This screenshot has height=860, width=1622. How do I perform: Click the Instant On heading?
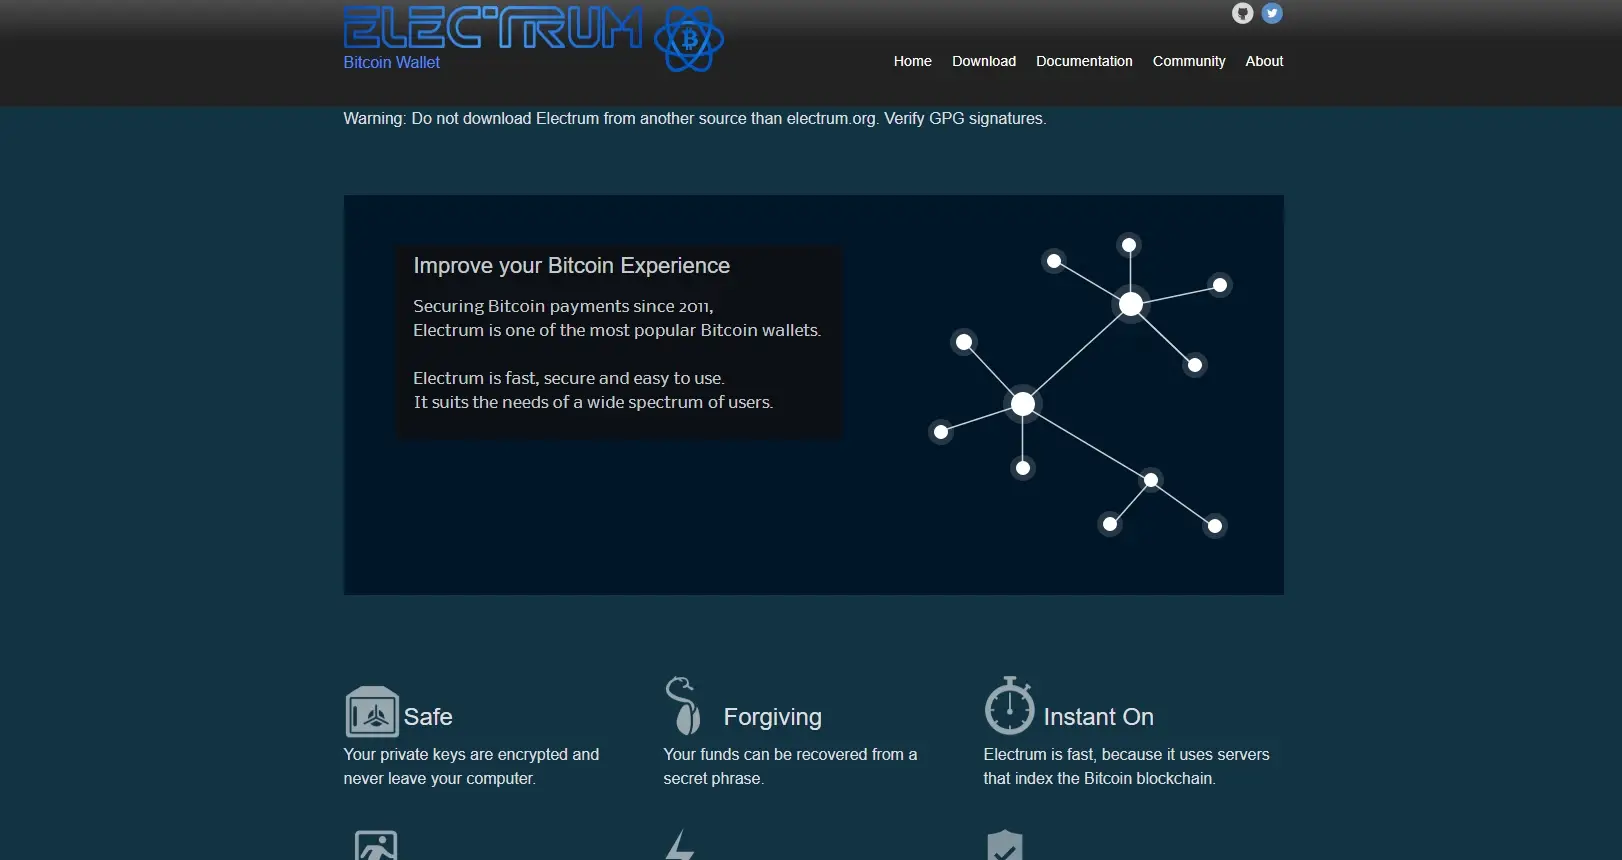[1098, 717]
